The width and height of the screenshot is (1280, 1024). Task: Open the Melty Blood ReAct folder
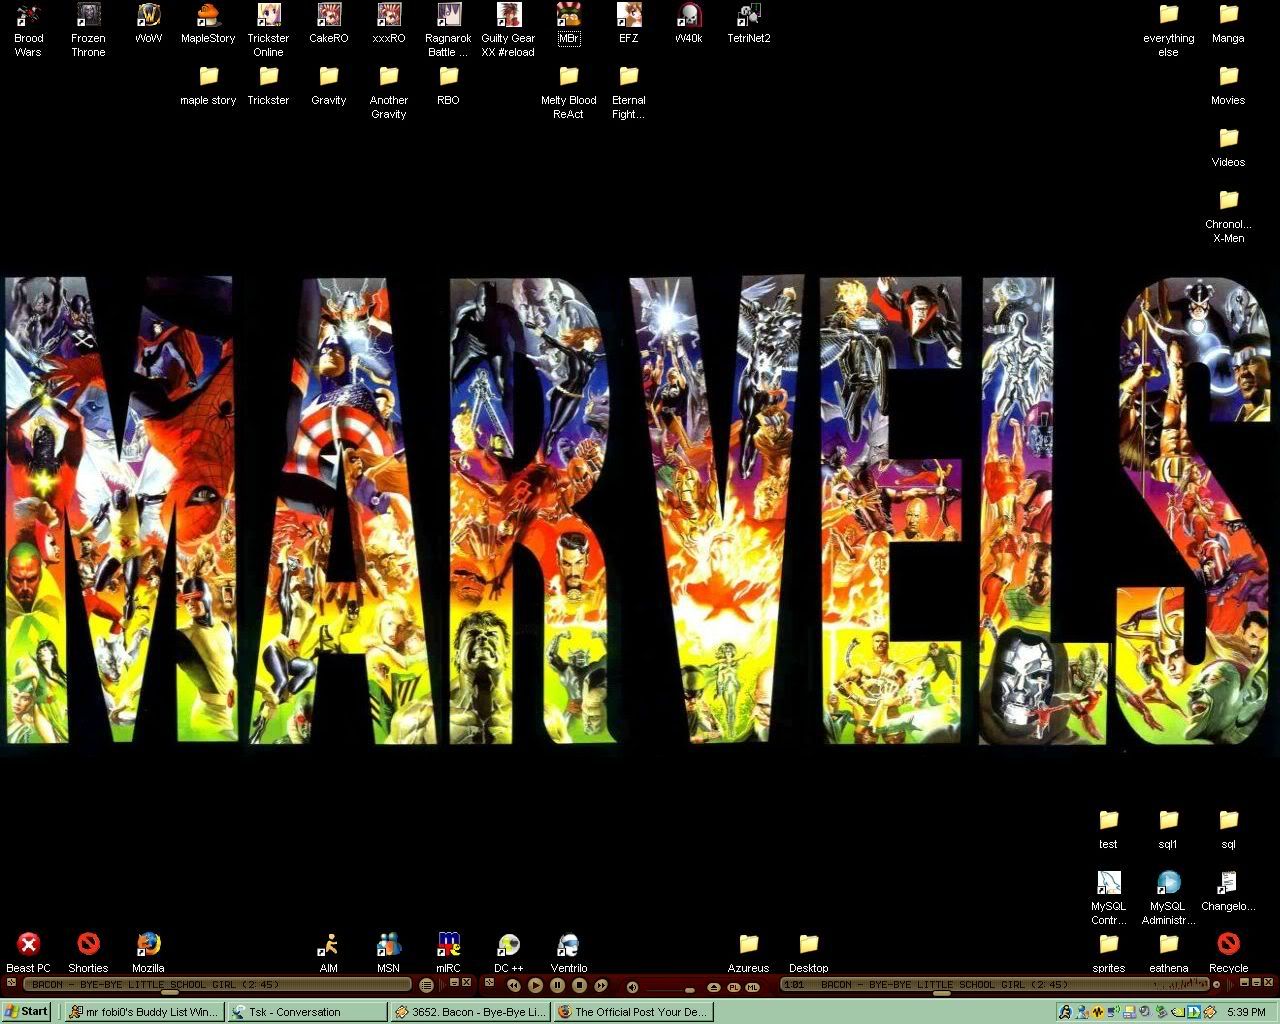[x=568, y=92]
